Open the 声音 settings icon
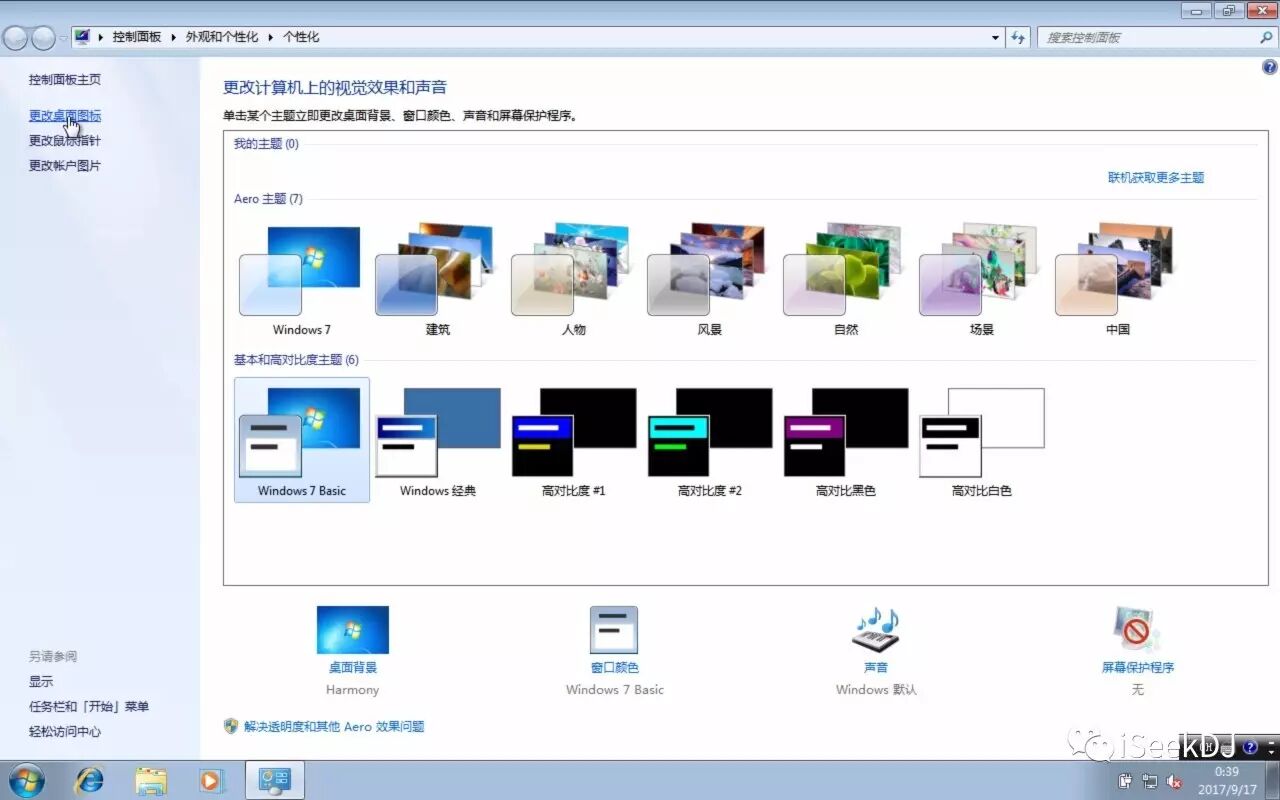Screen dimensions: 1280x800 pos(875,630)
